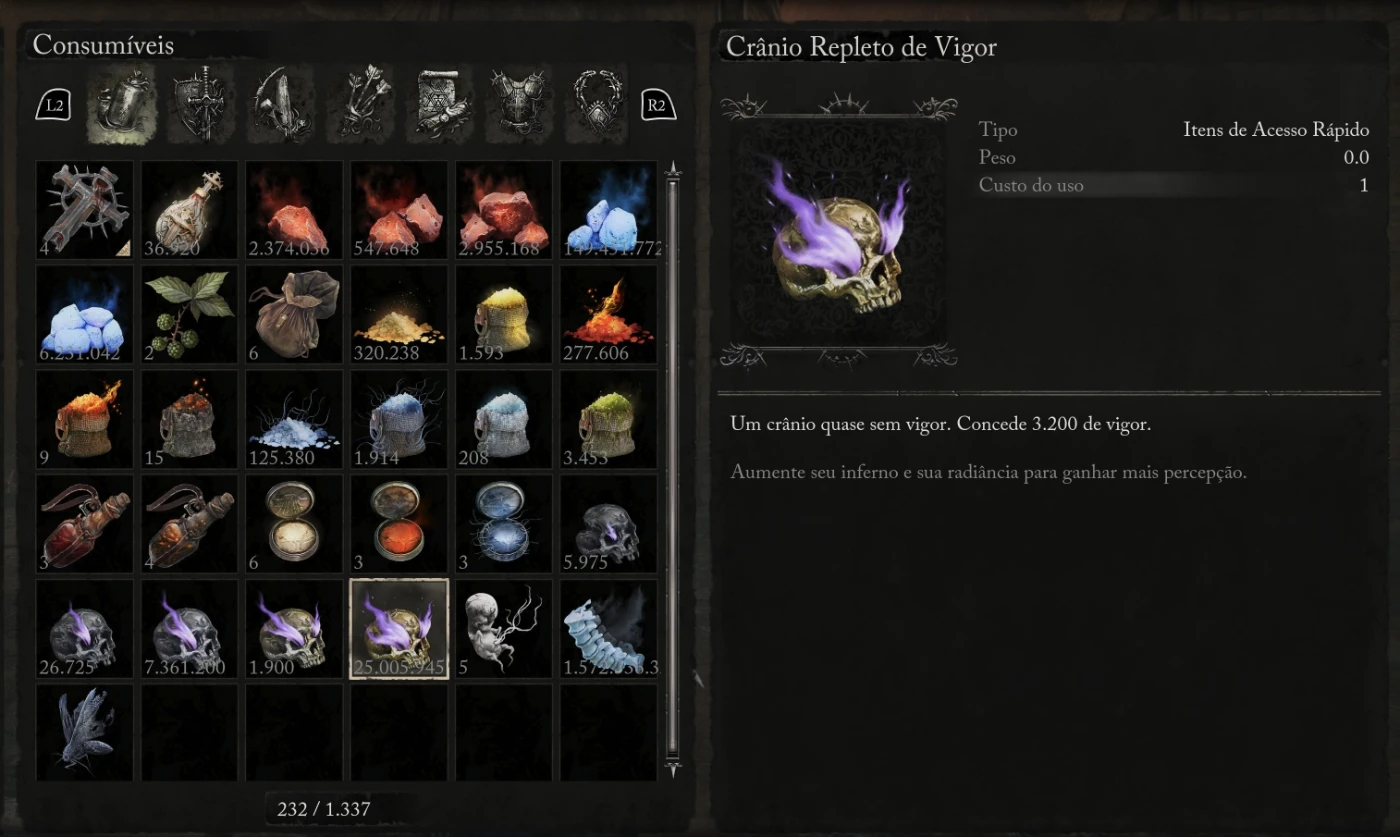Click the large Crânio Repleto de Vigor preview
The height and width of the screenshot is (837, 1400).
pyautogui.click(x=837, y=232)
